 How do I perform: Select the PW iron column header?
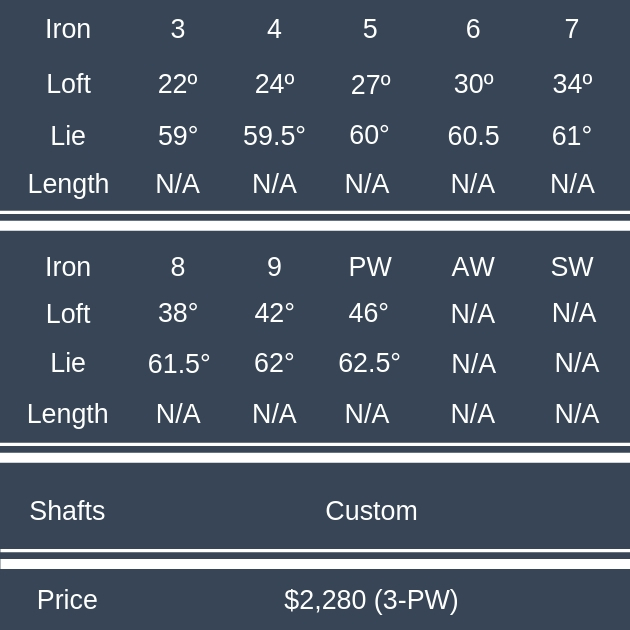pyautogui.click(x=370, y=267)
